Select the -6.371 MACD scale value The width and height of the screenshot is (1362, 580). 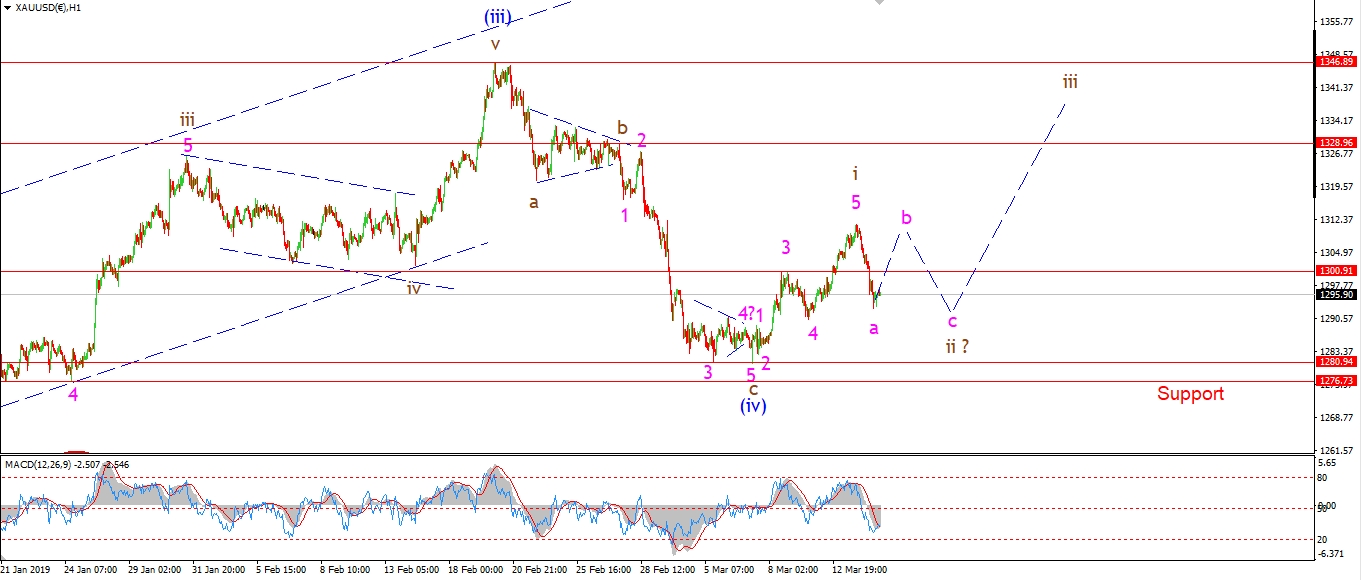point(1333,552)
